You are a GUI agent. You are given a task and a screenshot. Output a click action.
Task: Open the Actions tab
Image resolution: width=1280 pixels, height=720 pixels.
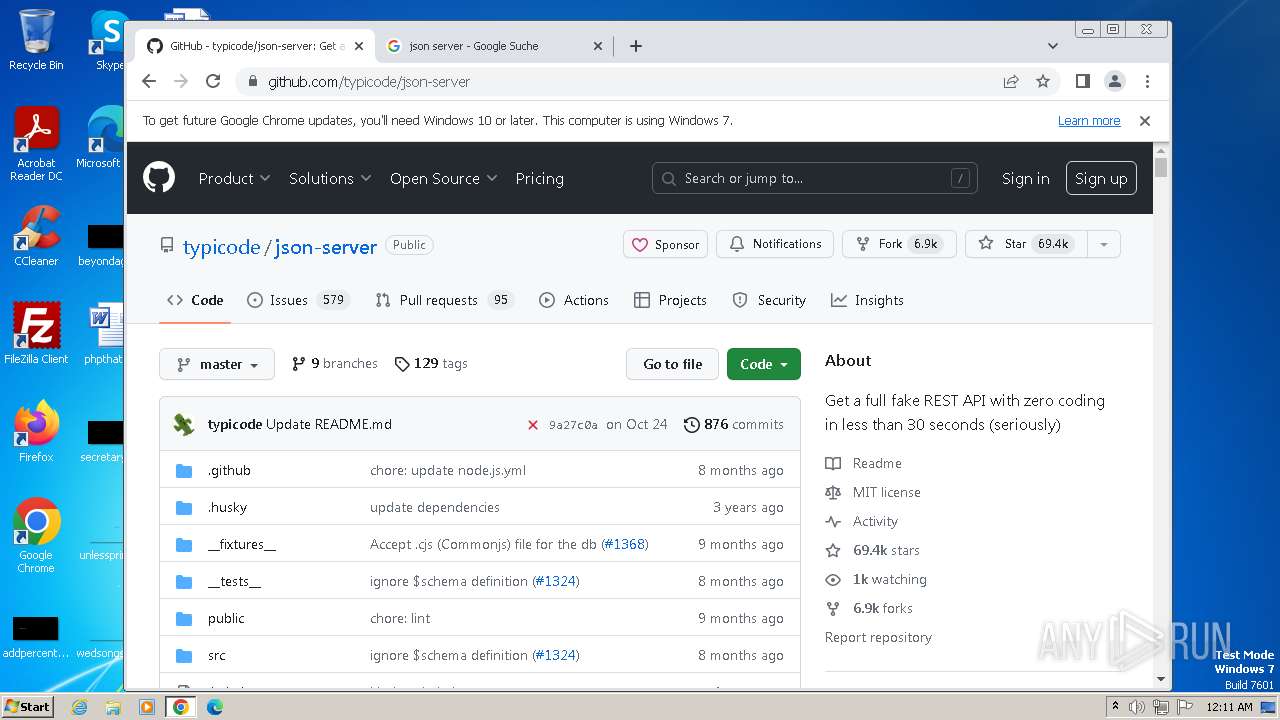tap(574, 300)
